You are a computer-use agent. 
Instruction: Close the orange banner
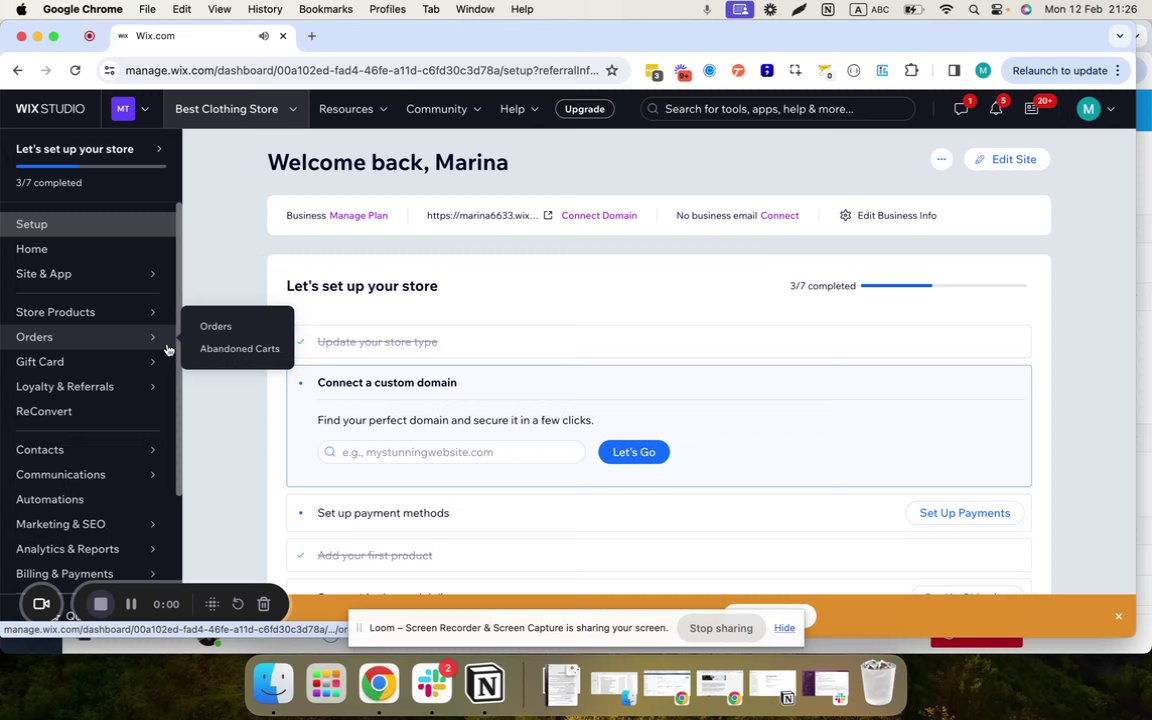pyautogui.click(x=1118, y=616)
